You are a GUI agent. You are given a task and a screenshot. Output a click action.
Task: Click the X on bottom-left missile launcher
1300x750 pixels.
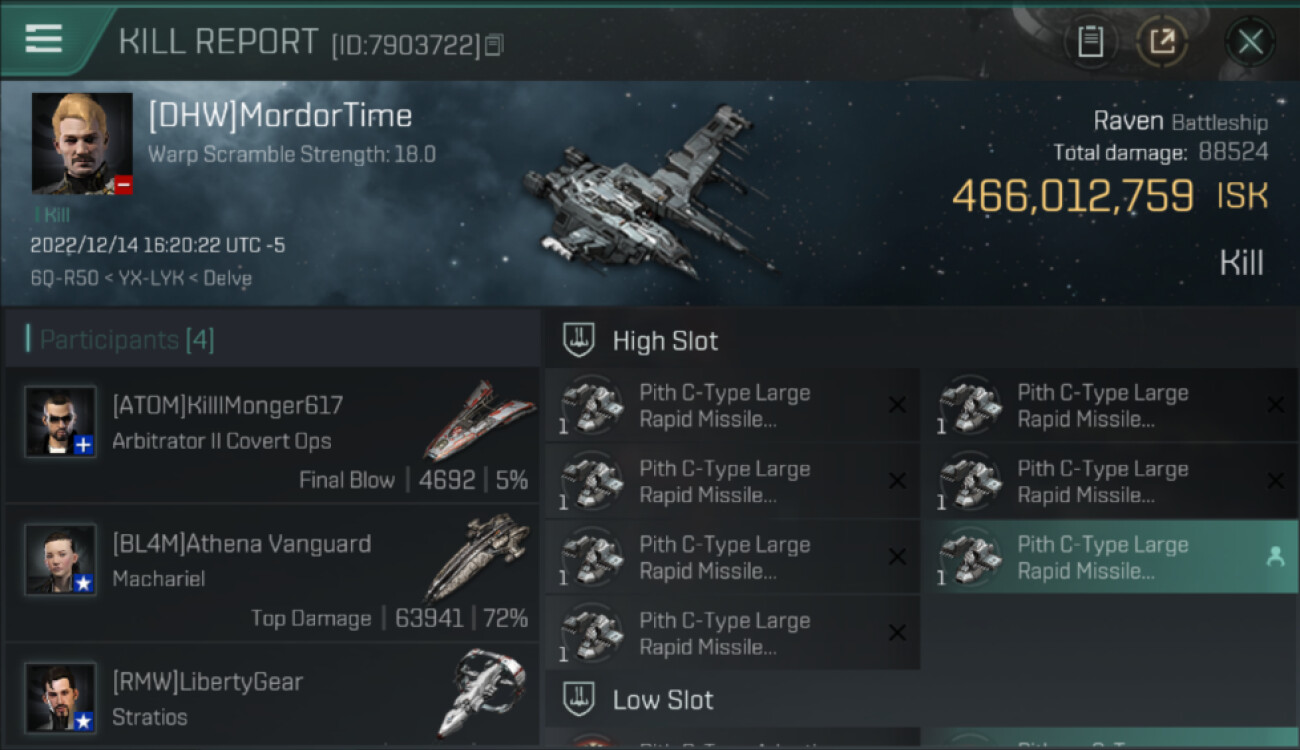(x=897, y=633)
